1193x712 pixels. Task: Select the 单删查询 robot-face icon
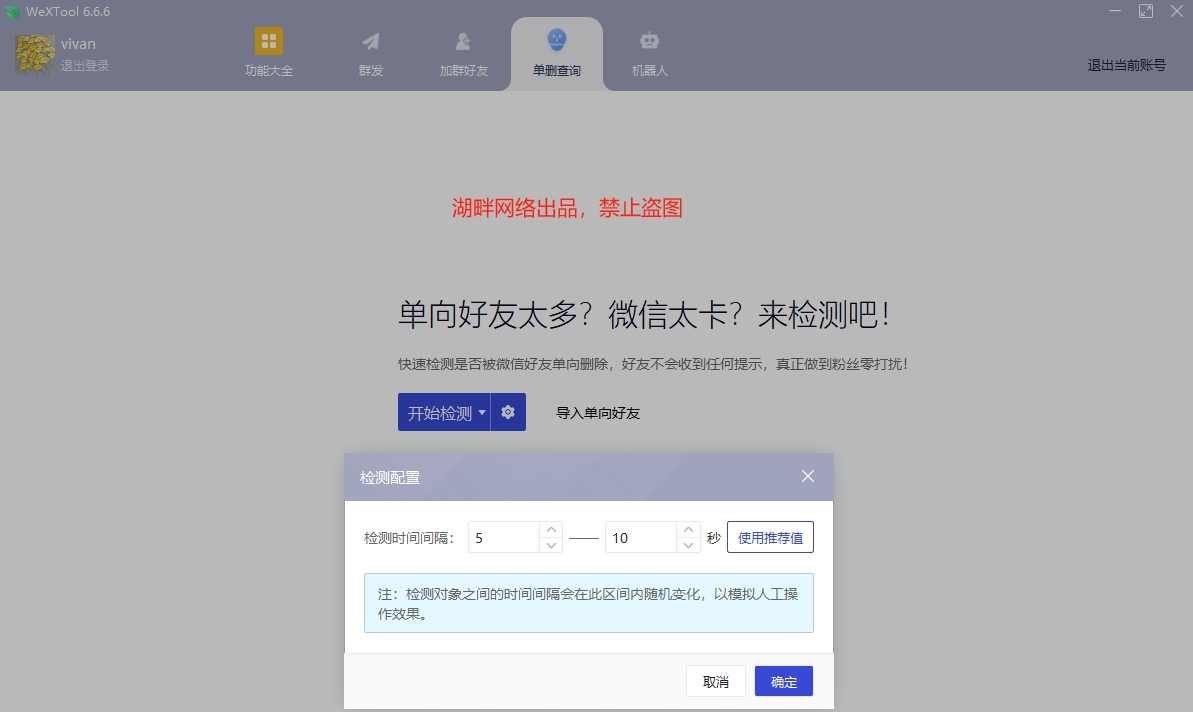coord(556,42)
